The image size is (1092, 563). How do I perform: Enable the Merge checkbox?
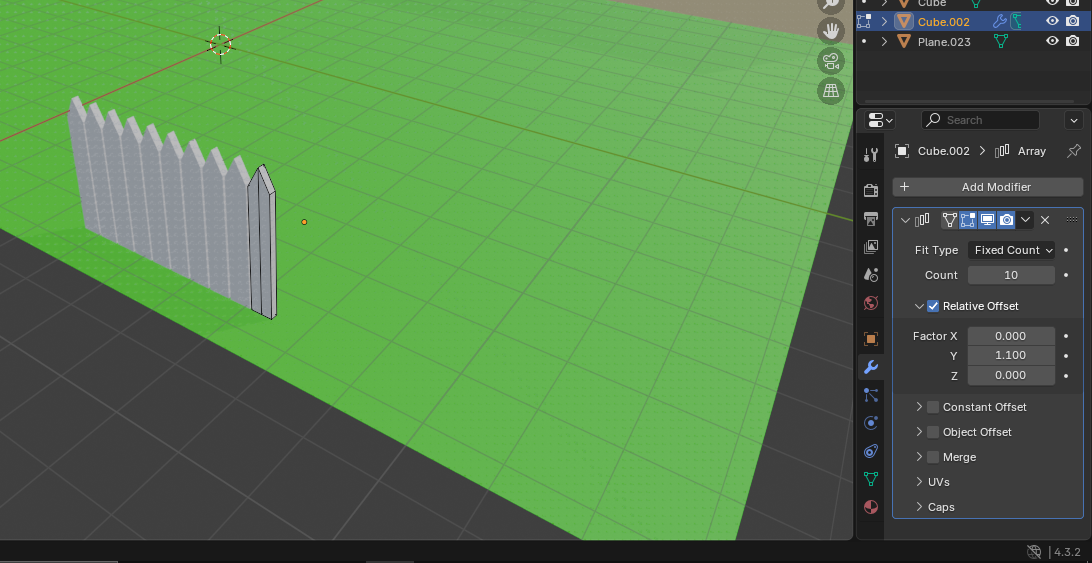click(933, 457)
